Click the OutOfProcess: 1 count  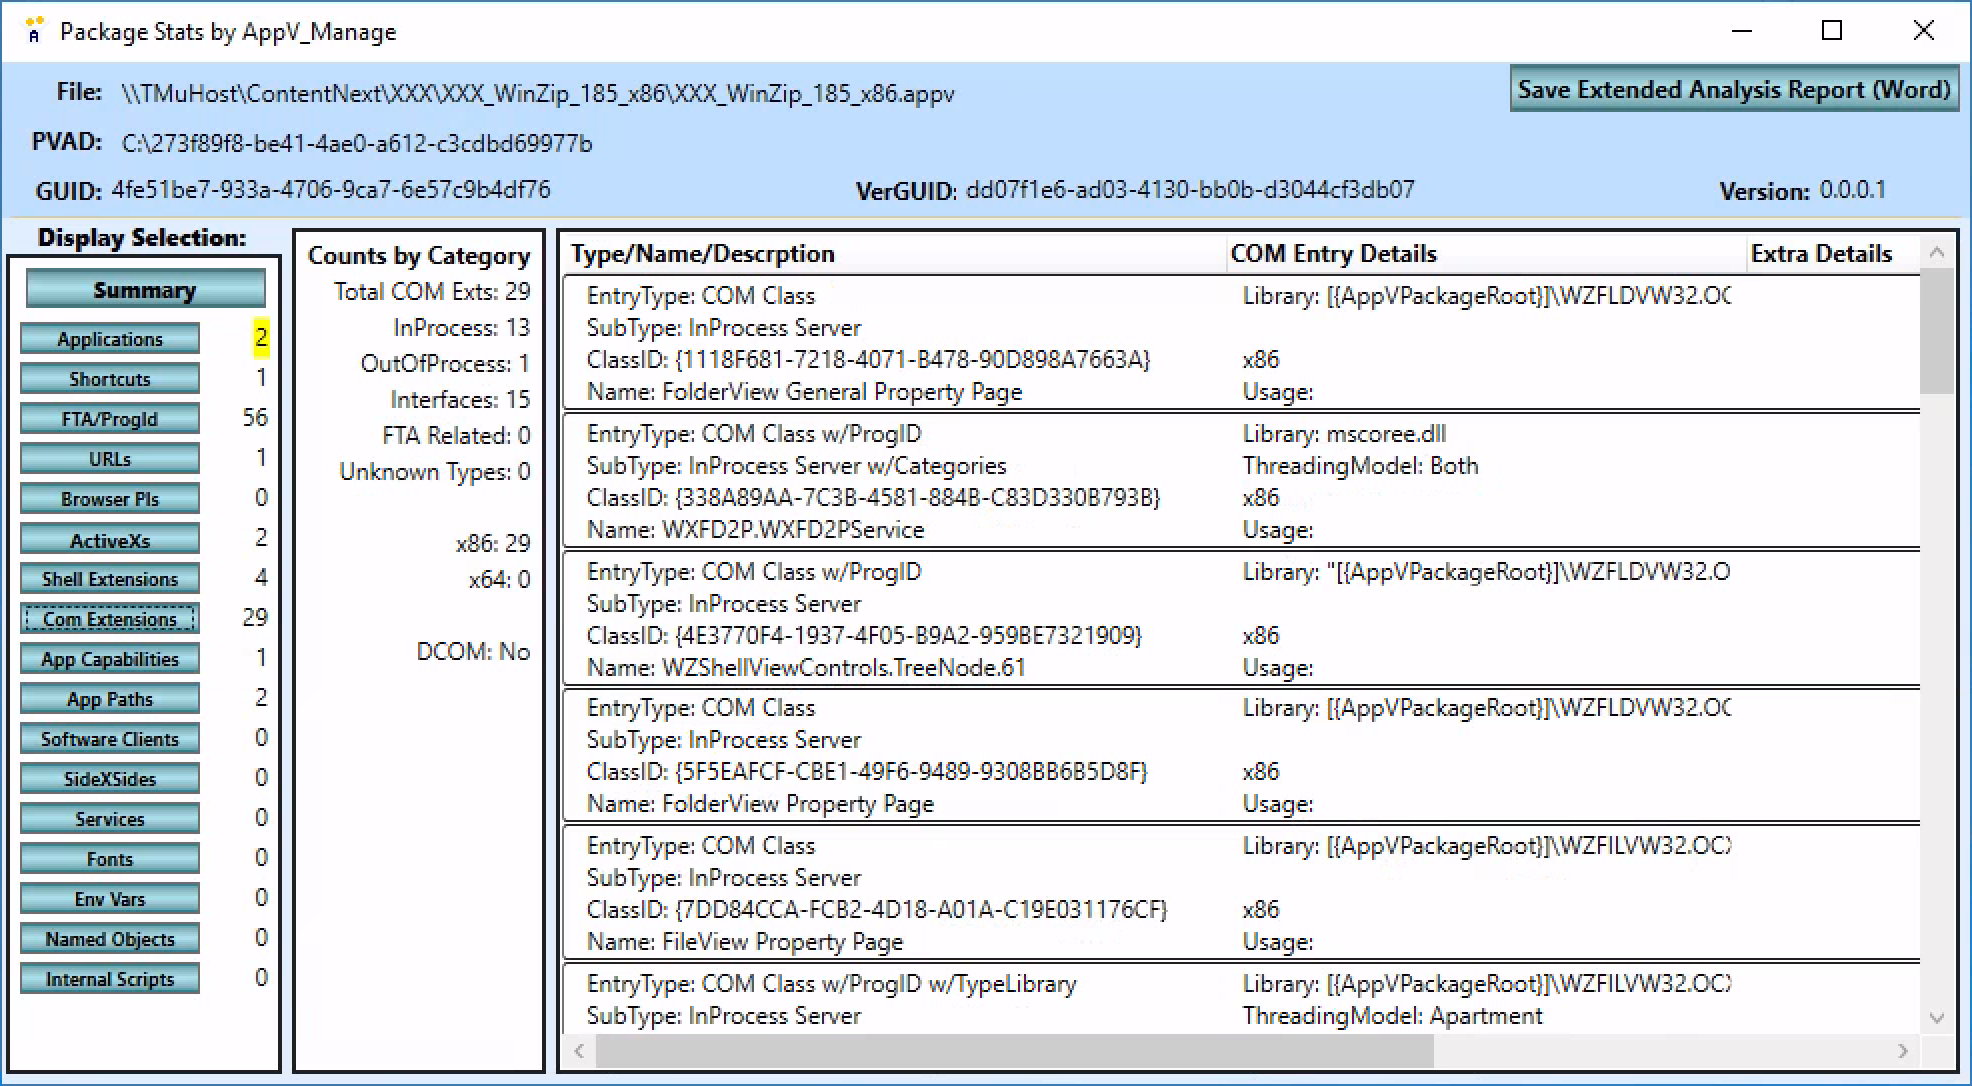tap(445, 364)
